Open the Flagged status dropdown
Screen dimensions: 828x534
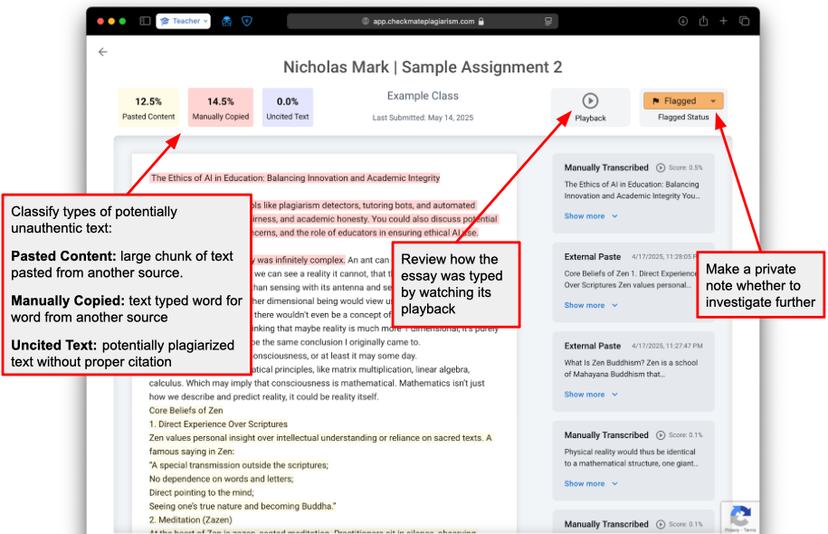[683, 100]
